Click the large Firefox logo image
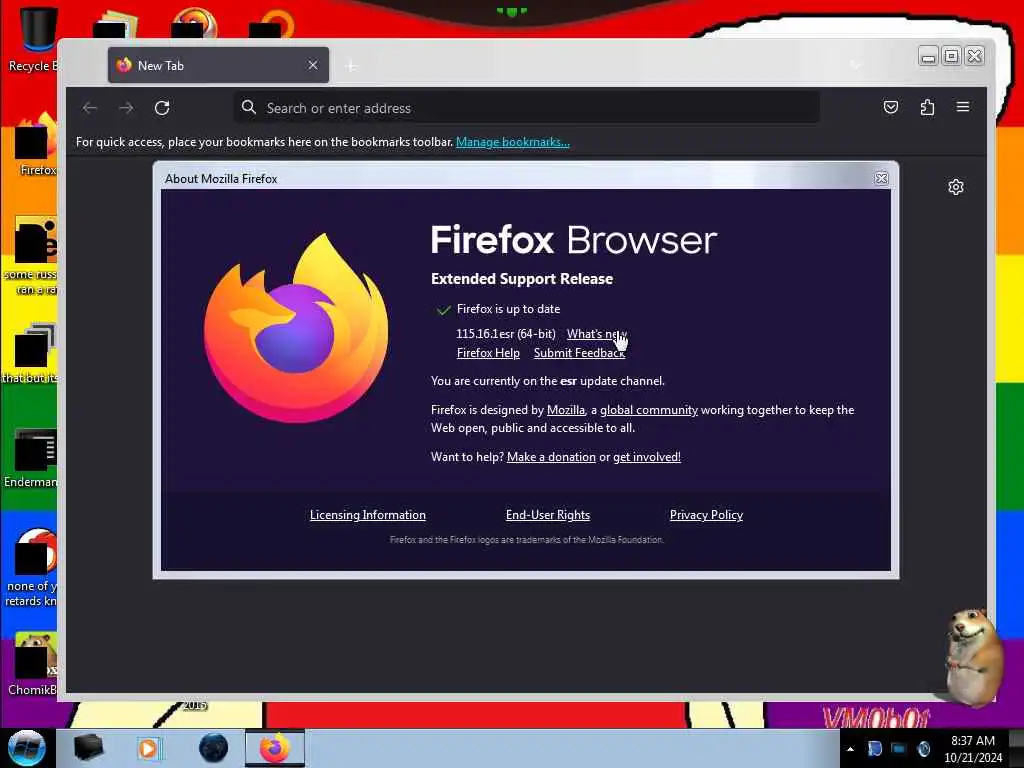The width and height of the screenshot is (1024, 768). [296, 328]
